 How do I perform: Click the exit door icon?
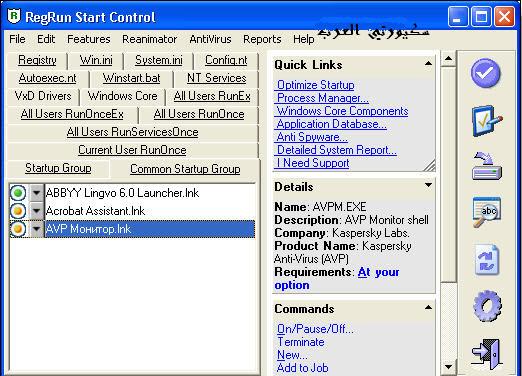(x=487, y=354)
